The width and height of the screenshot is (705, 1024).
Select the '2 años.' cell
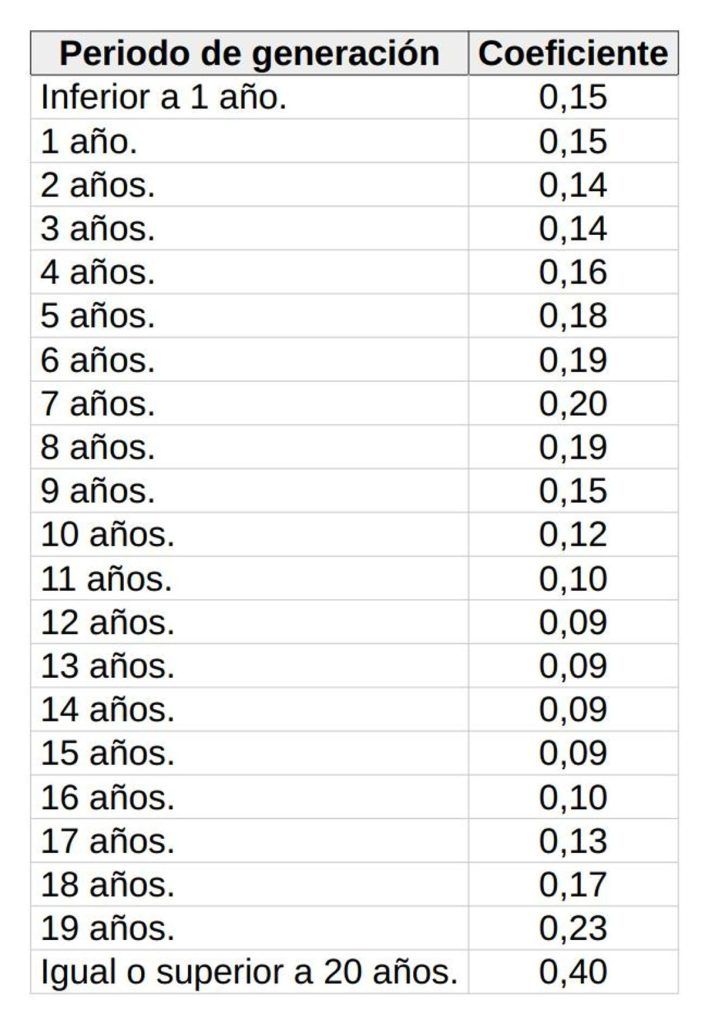coord(249,184)
